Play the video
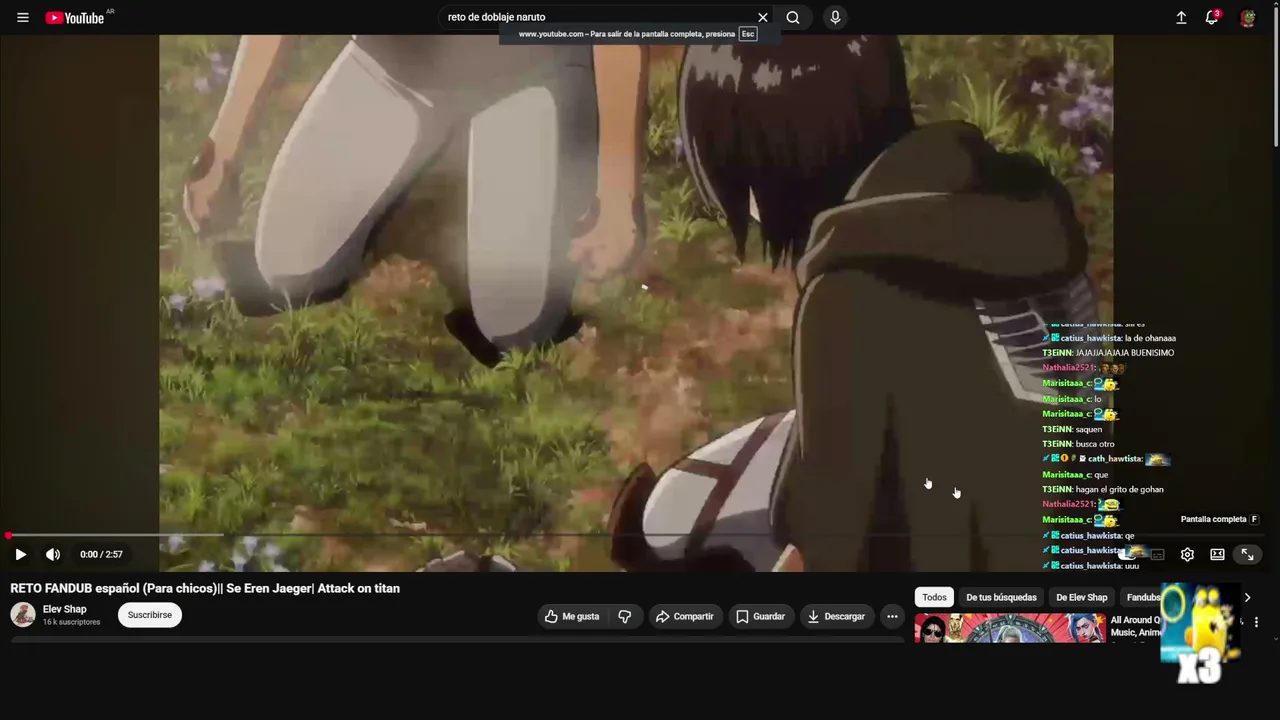Image resolution: width=1280 pixels, height=720 pixels. pyautogui.click(x=20, y=554)
